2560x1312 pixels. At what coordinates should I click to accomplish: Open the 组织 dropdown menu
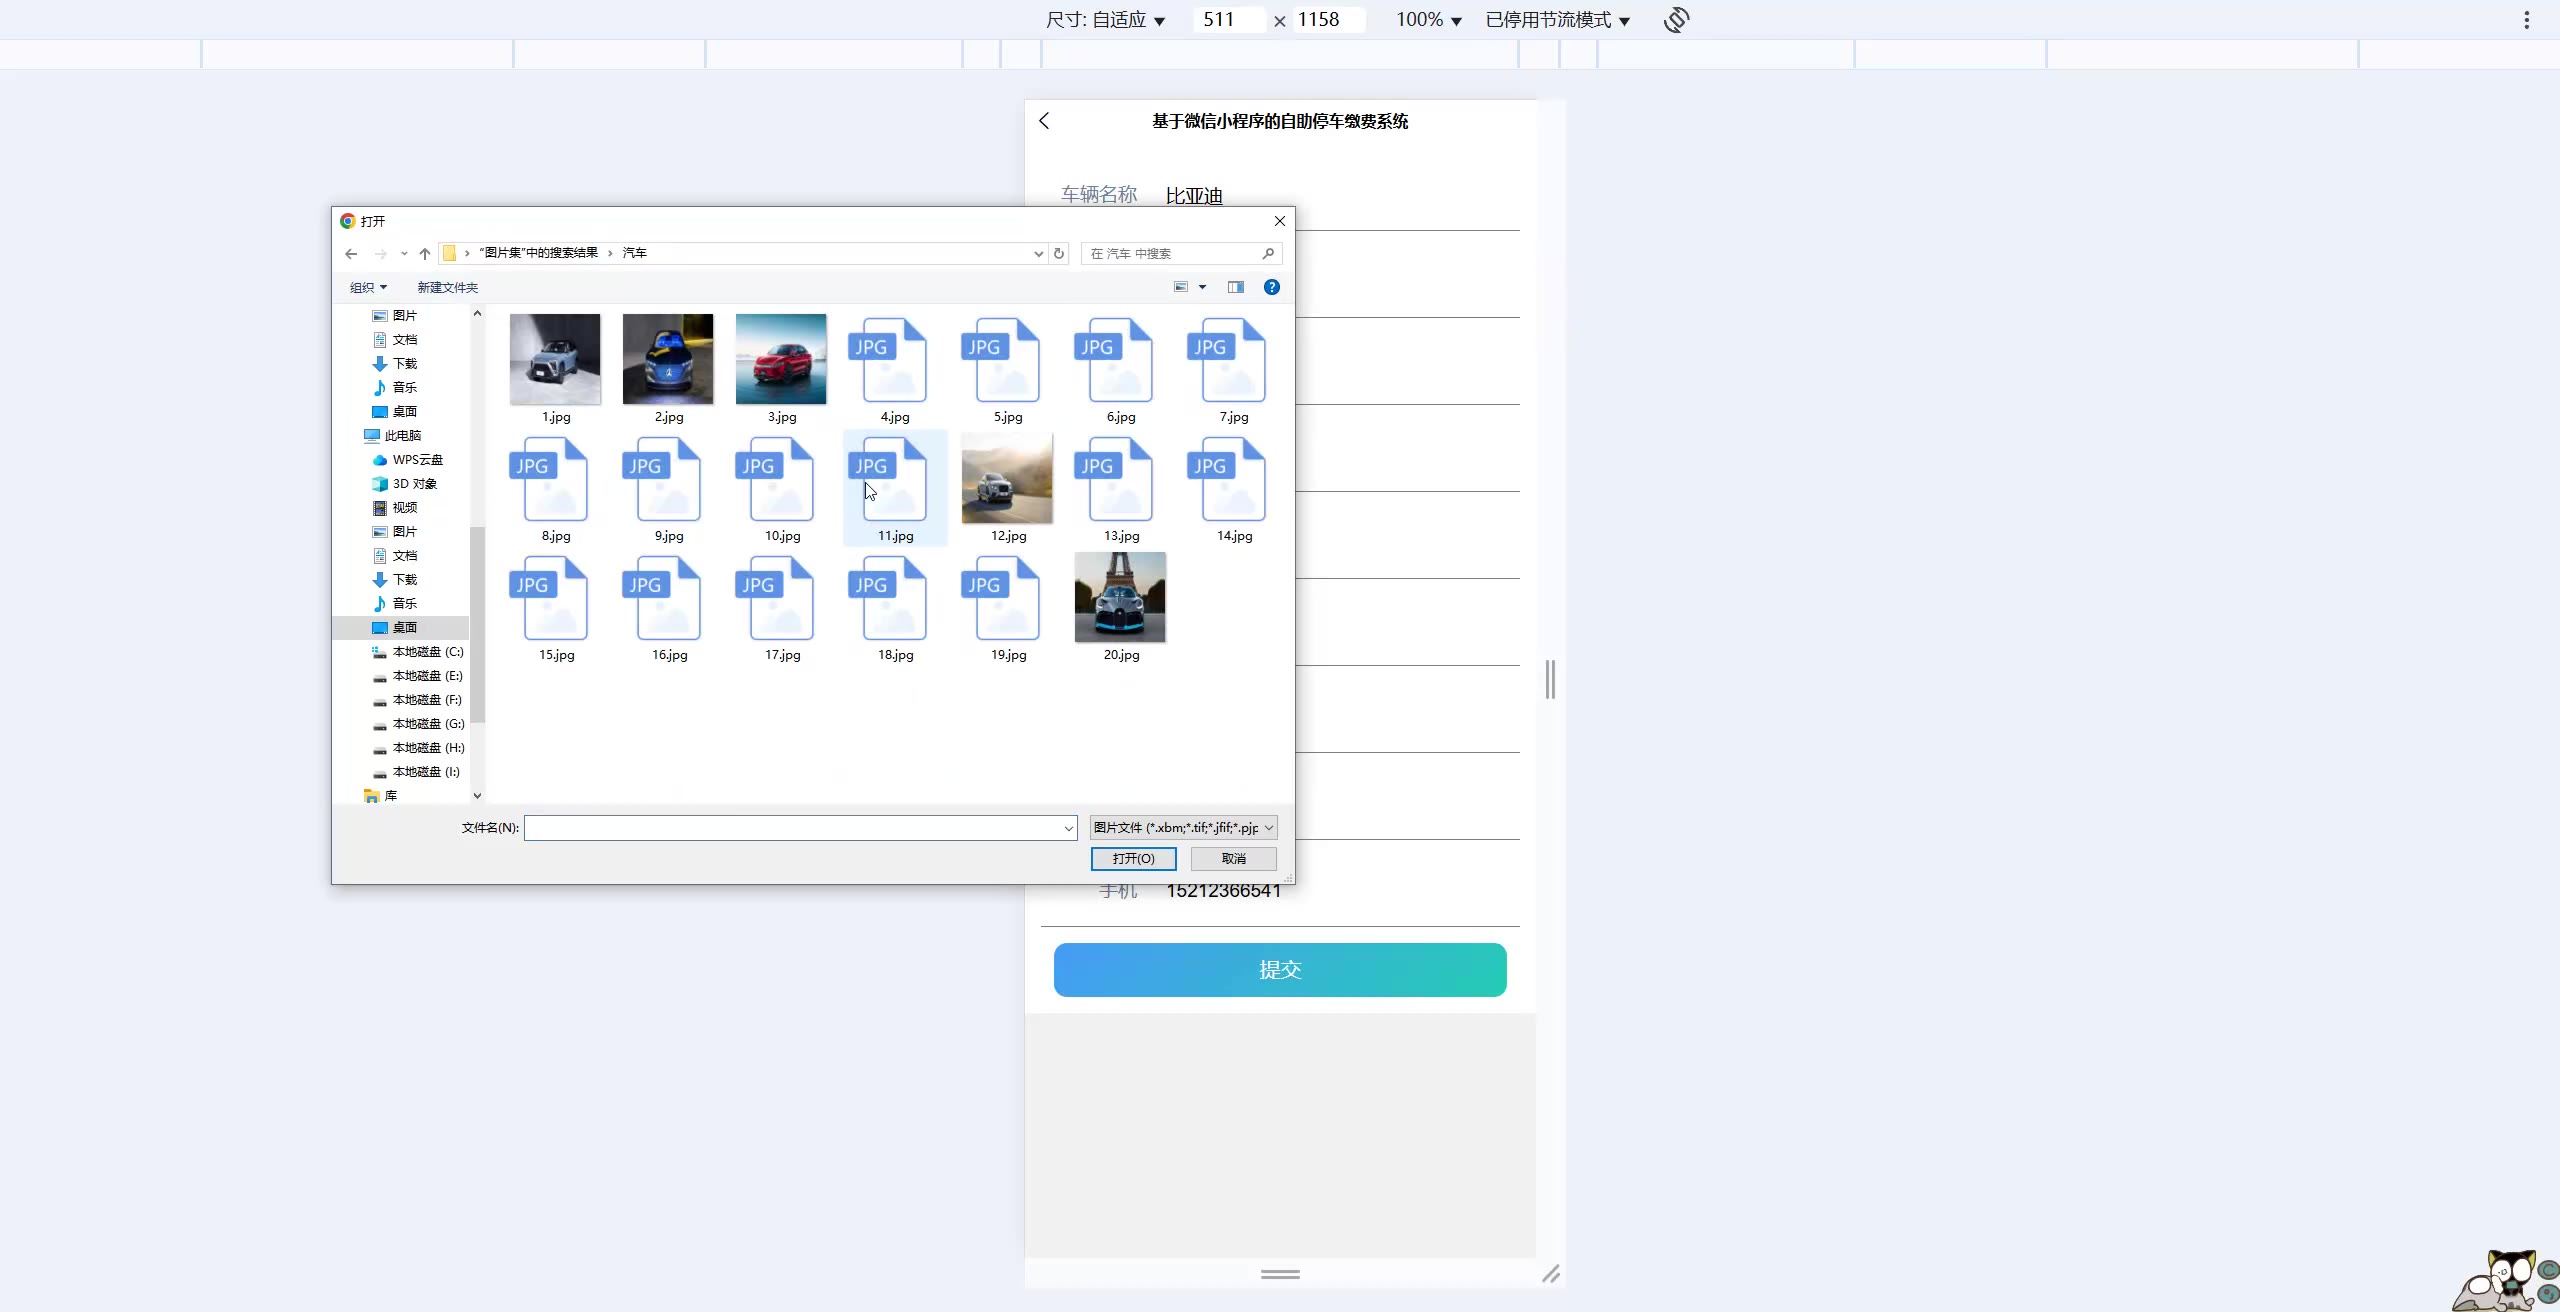point(368,288)
